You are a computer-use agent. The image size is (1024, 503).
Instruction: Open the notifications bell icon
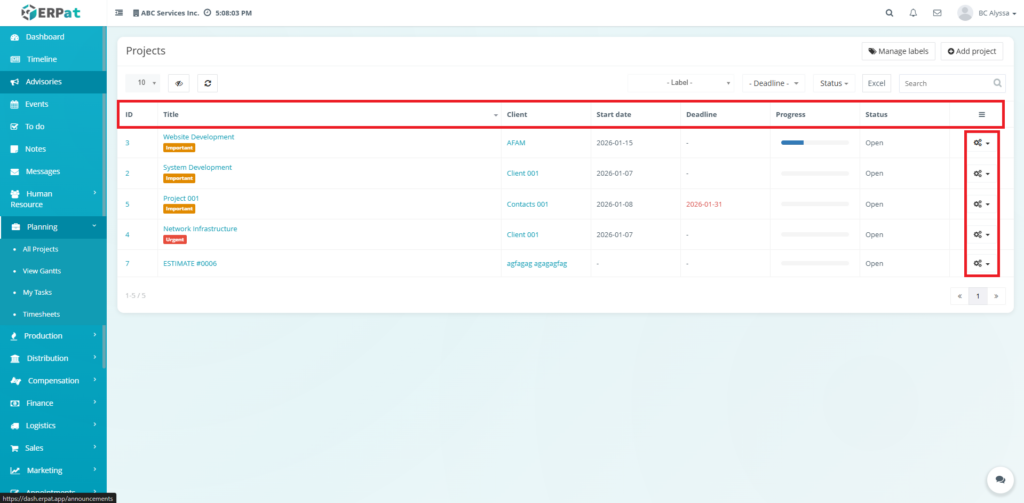pyautogui.click(x=913, y=13)
